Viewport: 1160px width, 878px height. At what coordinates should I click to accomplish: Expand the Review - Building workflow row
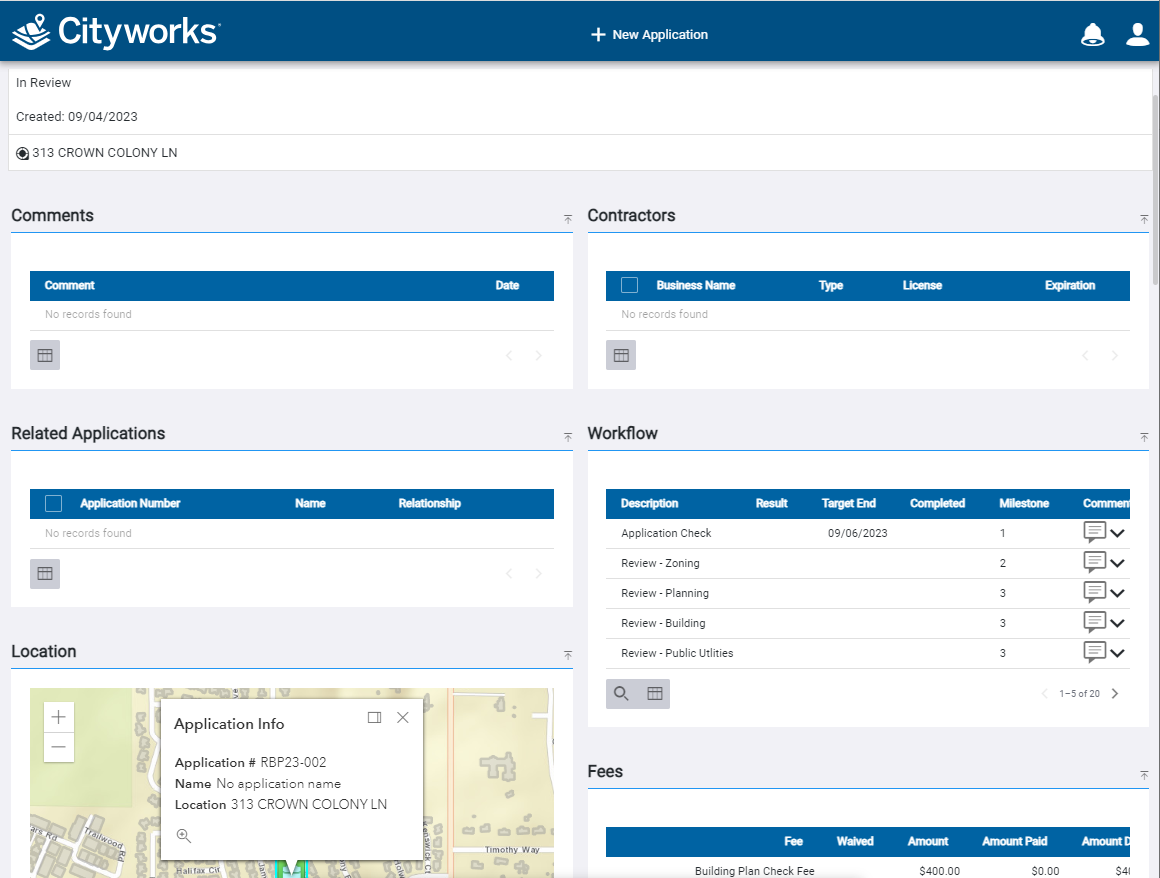click(1117, 623)
